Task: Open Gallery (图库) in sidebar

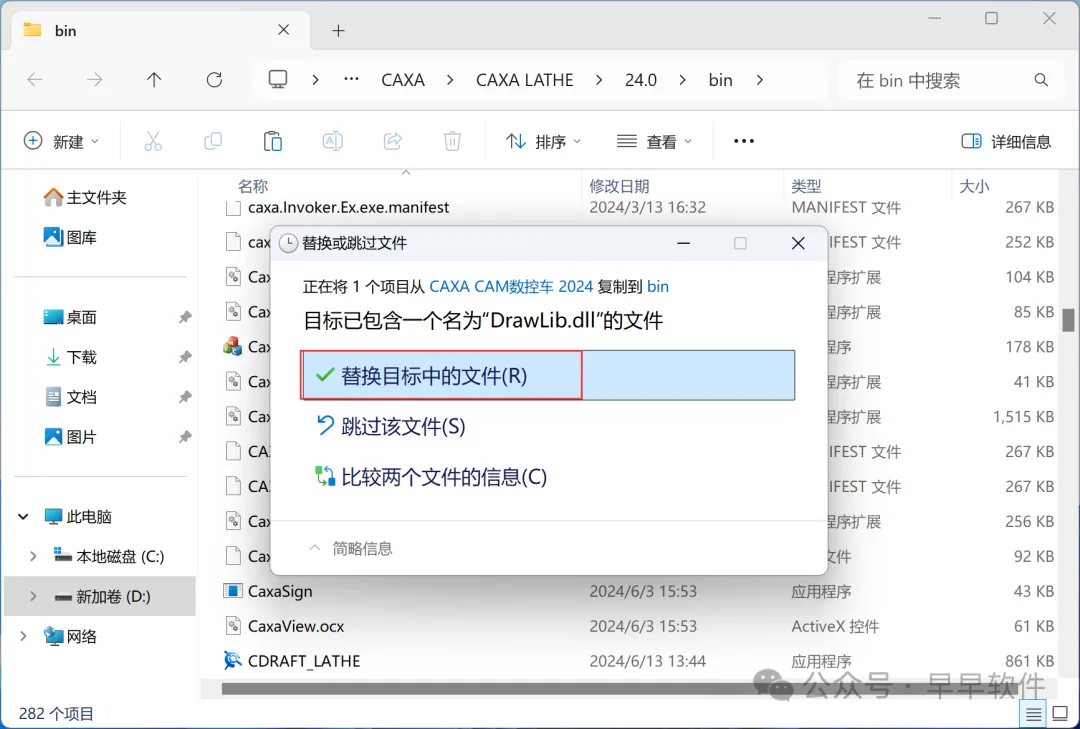Action: tap(70, 238)
